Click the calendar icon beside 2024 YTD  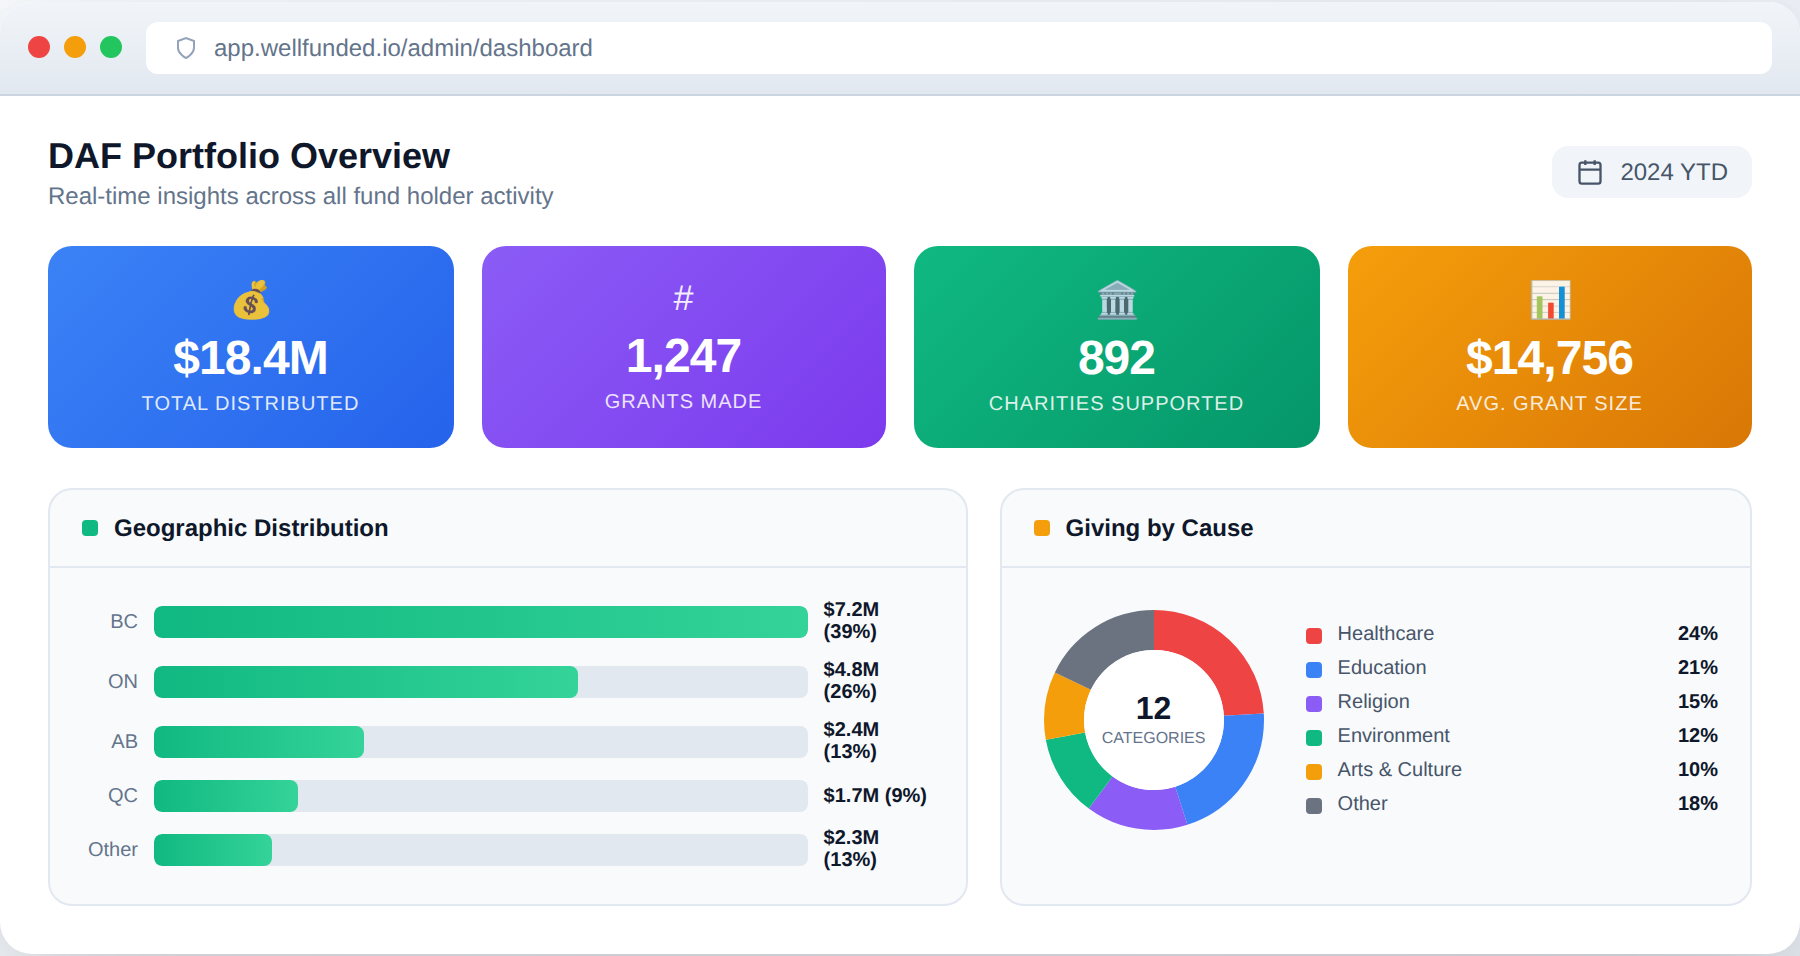[x=1590, y=172]
